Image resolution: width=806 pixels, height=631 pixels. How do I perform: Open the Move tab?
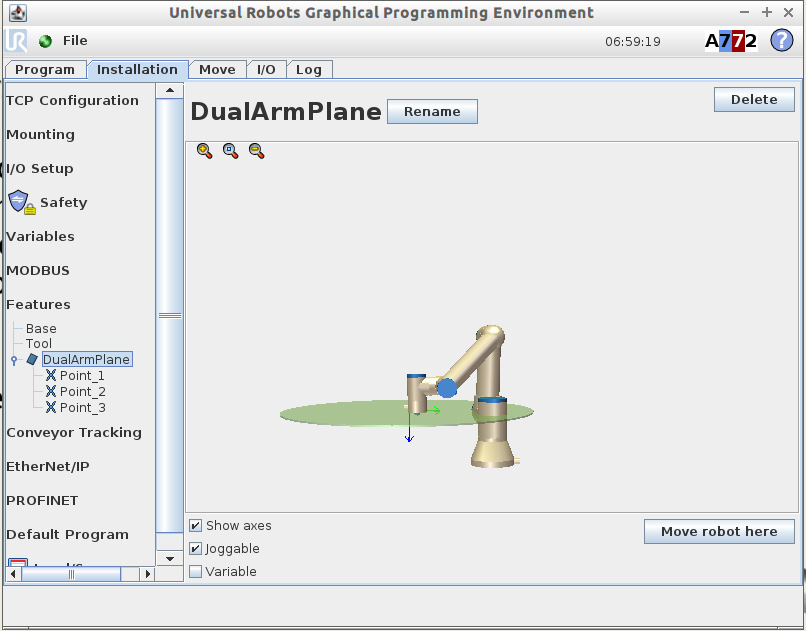[x=217, y=69]
